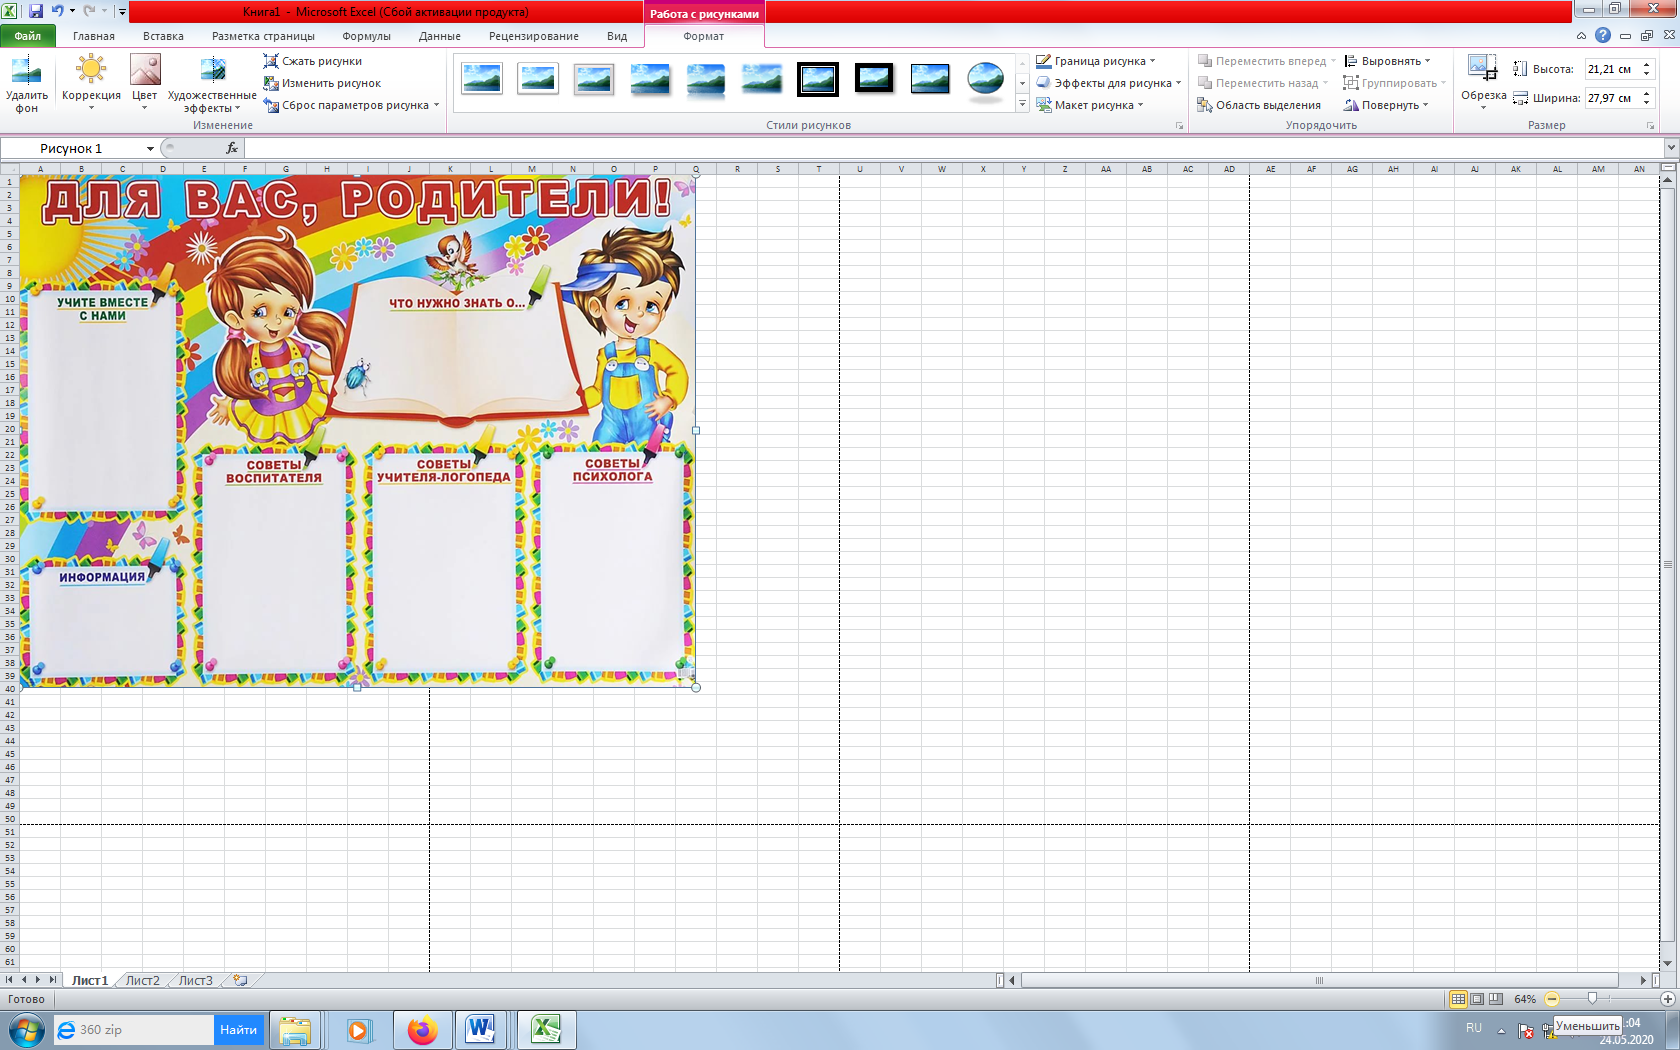Switch to the Formulas (Формулы) tab
Screen dimensions: 1680x1050
366,36
